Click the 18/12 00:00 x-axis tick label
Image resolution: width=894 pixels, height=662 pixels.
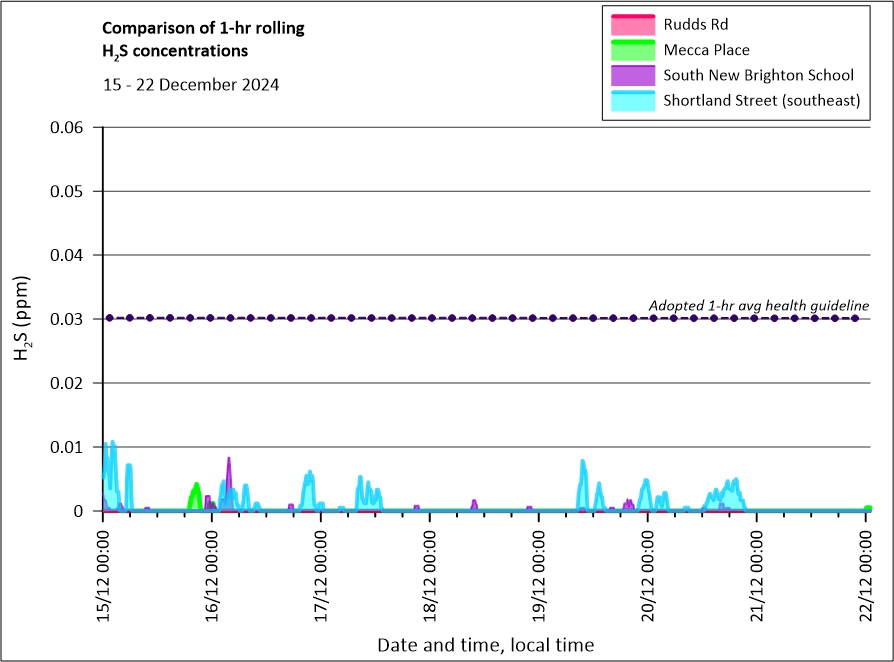click(430, 570)
